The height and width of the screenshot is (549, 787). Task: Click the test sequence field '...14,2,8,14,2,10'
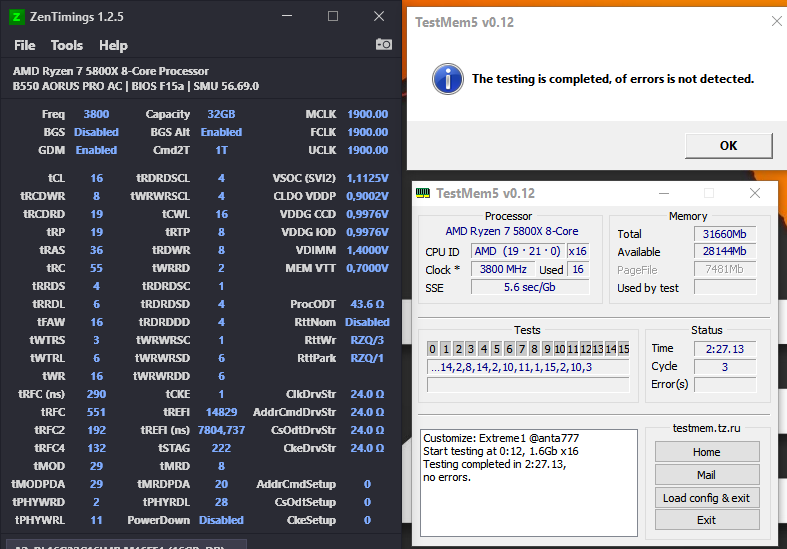tap(528, 367)
